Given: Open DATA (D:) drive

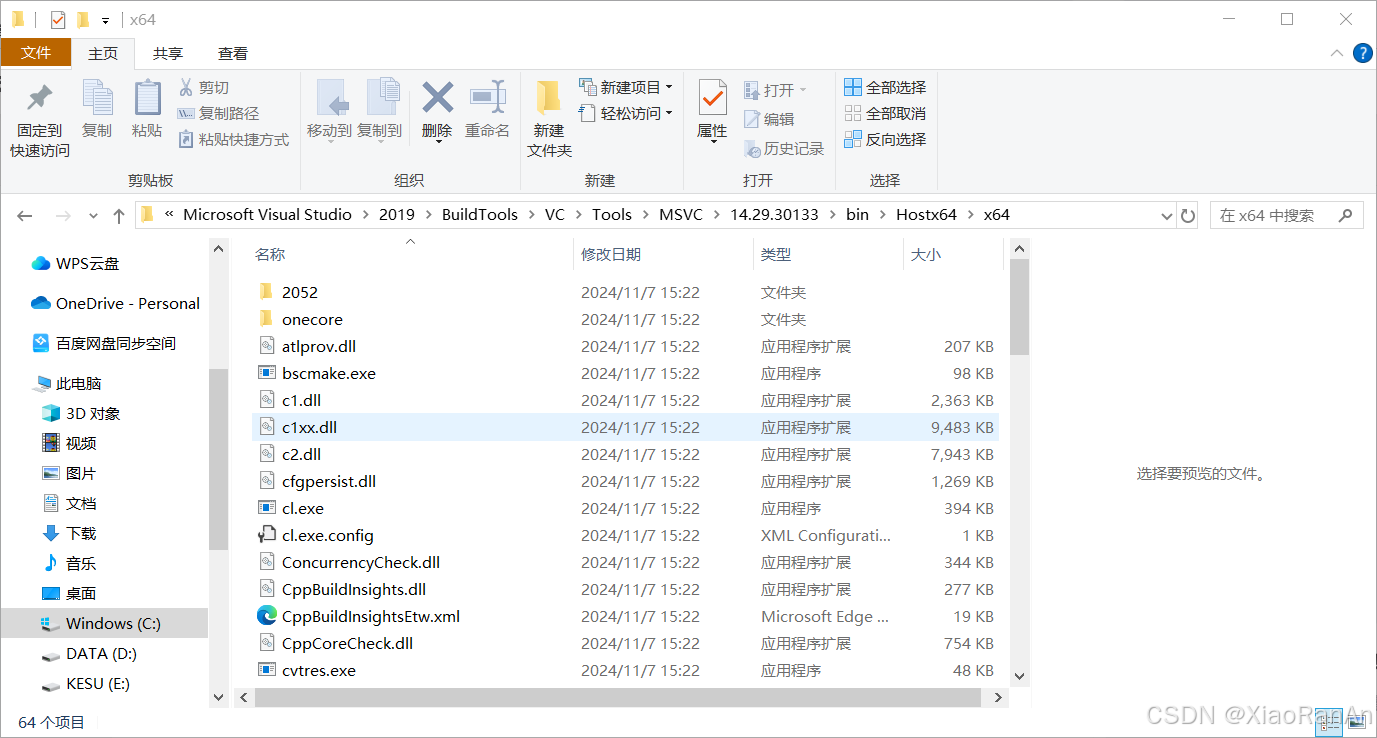Looking at the screenshot, I should (88, 653).
